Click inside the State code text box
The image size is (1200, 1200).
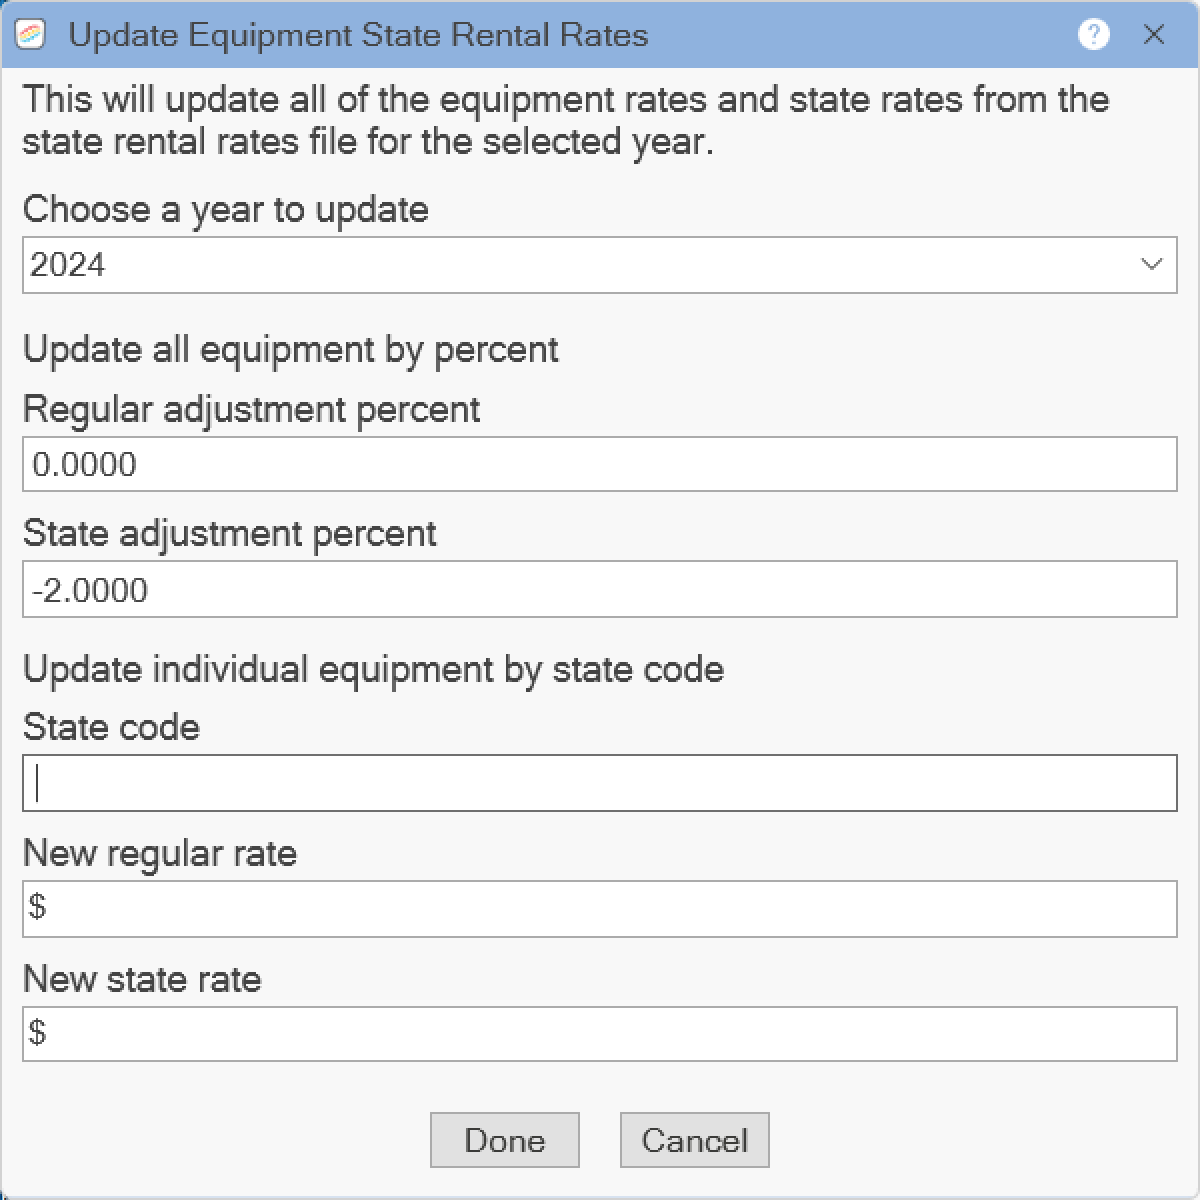point(600,783)
